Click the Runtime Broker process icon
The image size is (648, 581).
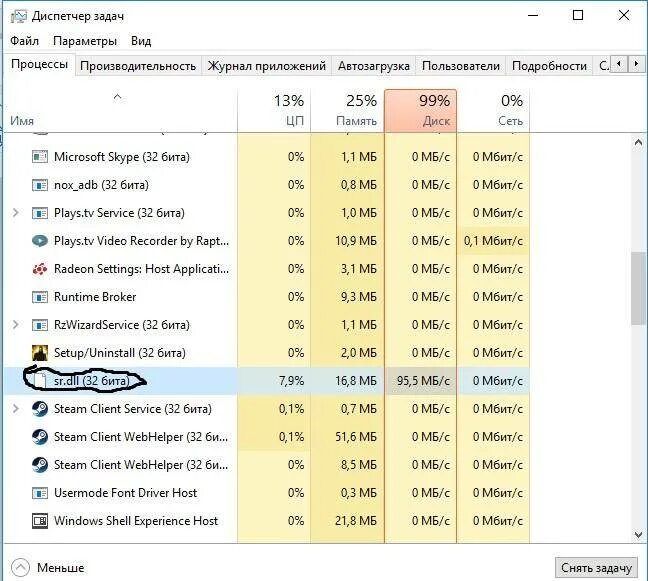point(40,297)
